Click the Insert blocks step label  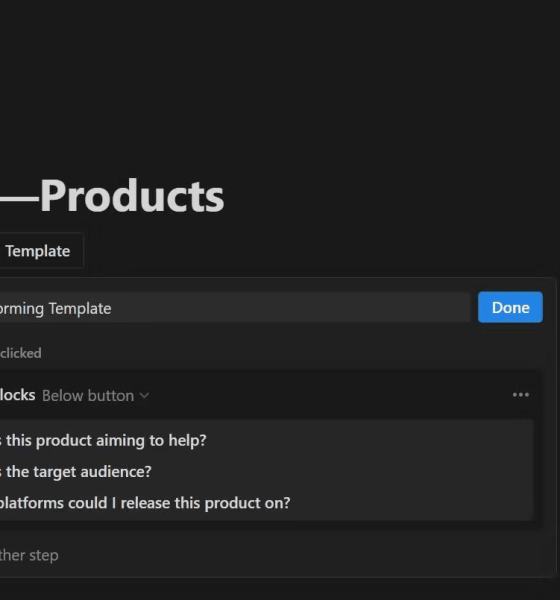click(x=18, y=395)
